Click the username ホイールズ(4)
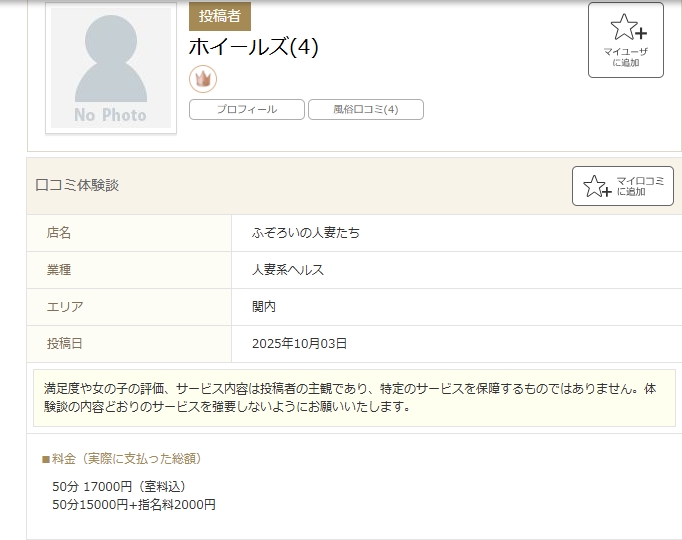This screenshot has height=540, width=682. [254, 47]
